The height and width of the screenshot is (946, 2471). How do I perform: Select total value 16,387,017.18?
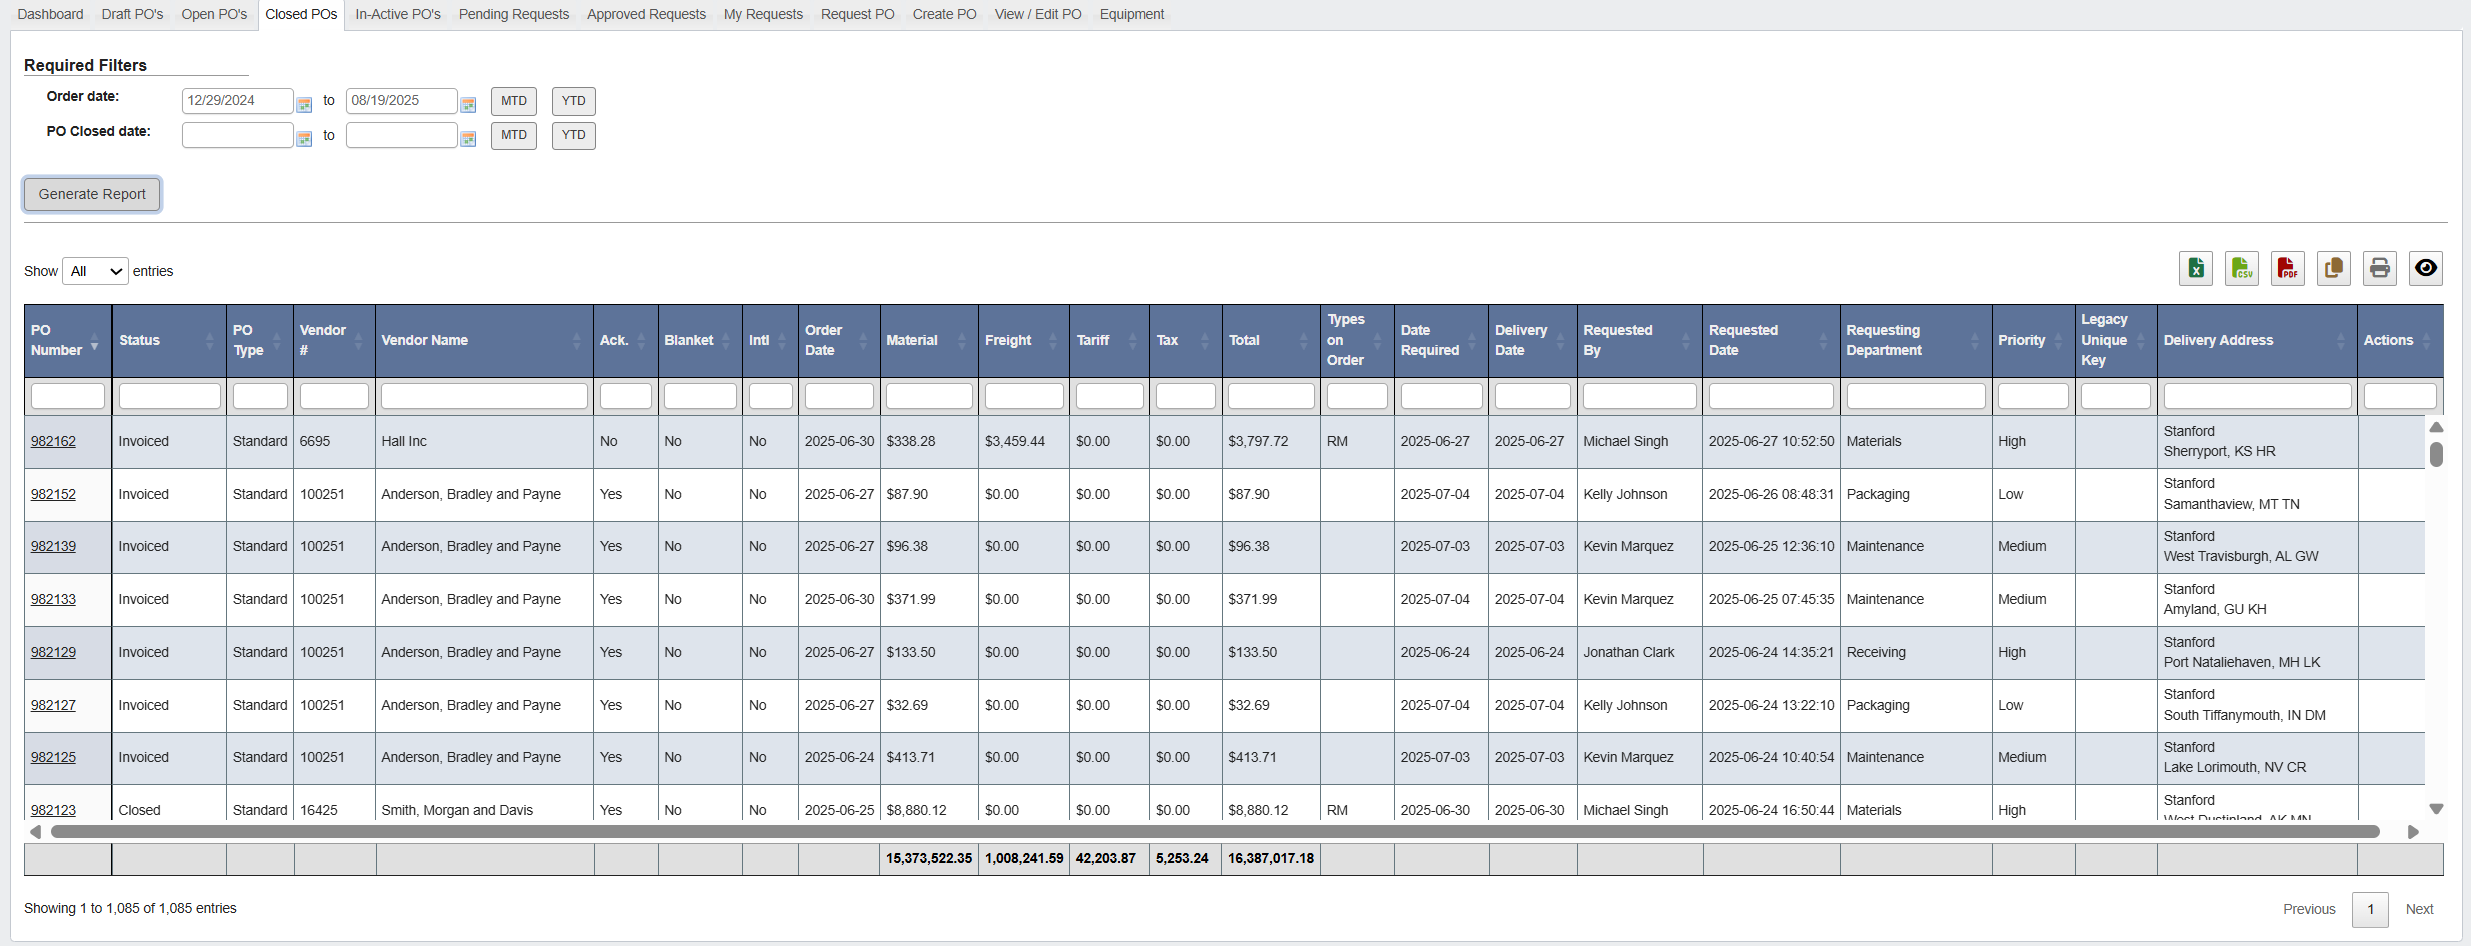[x=1271, y=858]
